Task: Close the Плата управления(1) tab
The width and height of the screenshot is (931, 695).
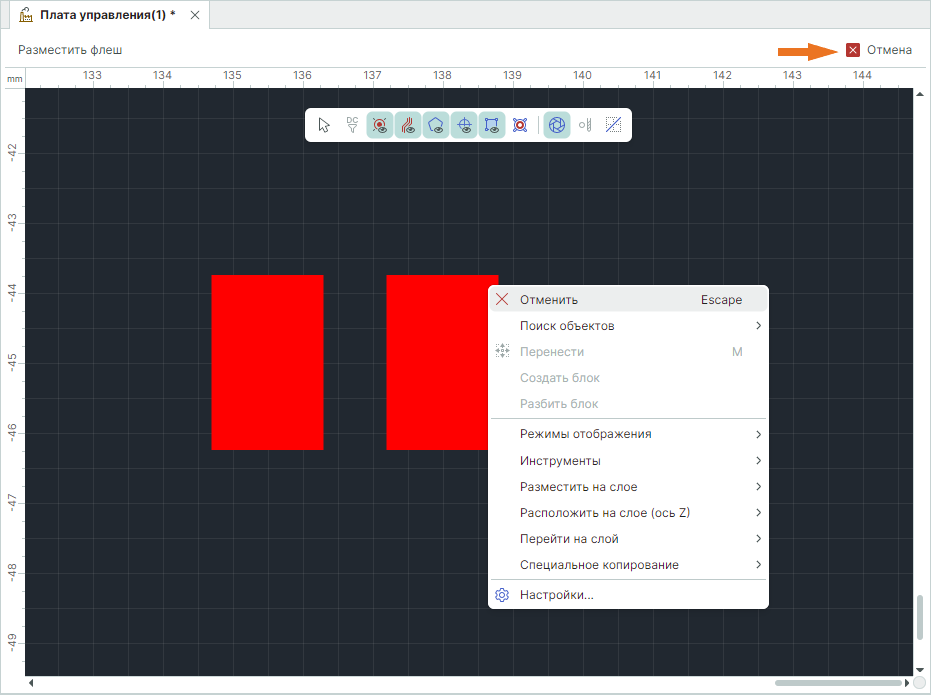Action: tap(195, 15)
